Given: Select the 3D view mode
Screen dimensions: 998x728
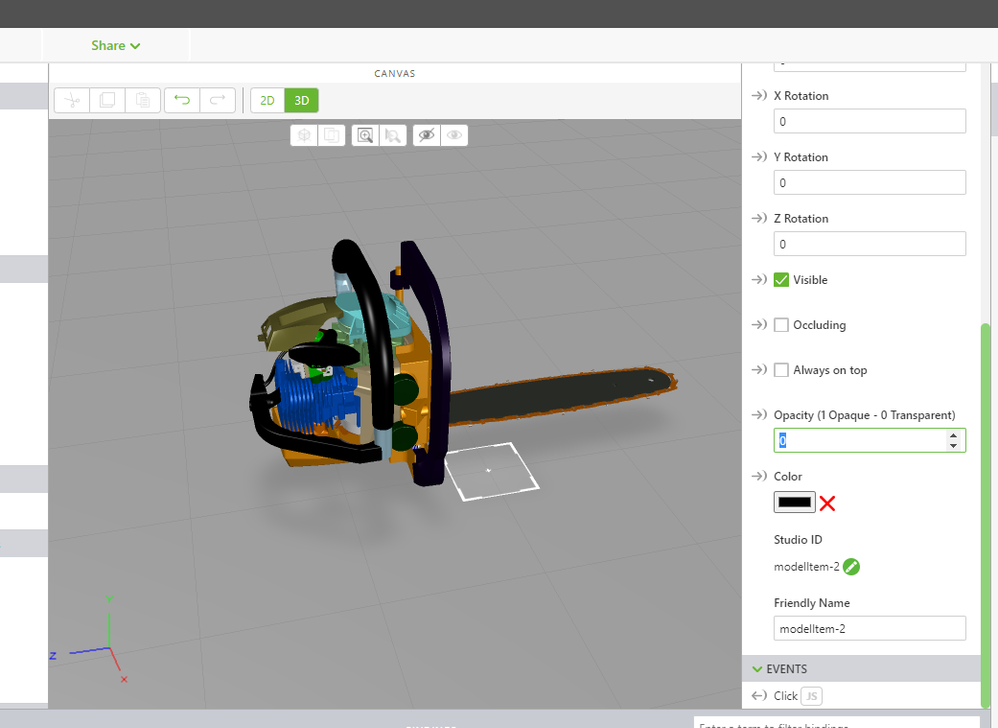Looking at the screenshot, I should (x=301, y=100).
